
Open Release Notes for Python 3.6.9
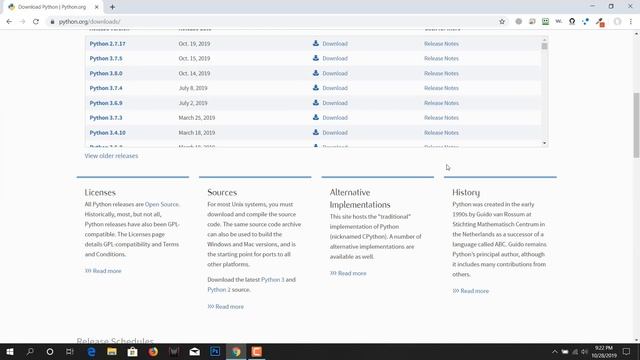coord(441,103)
